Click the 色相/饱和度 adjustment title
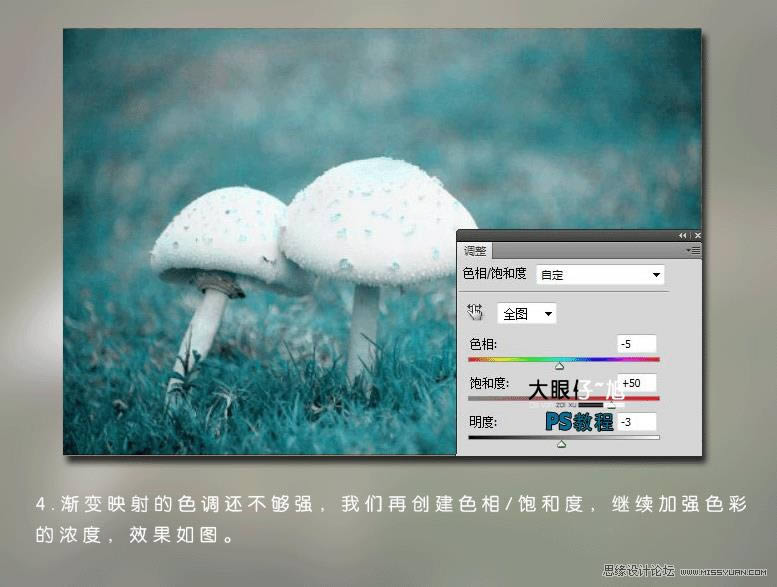The width and height of the screenshot is (777, 587). pos(494,273)
